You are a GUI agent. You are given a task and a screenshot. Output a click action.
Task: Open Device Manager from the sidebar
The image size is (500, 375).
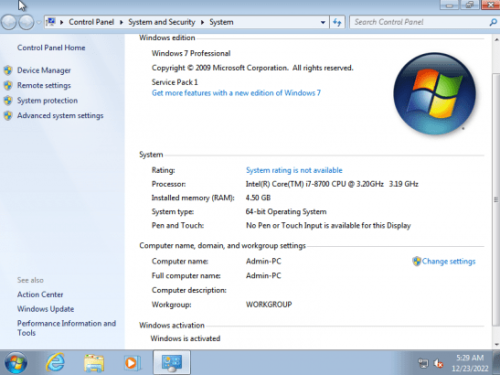[44, 70]
